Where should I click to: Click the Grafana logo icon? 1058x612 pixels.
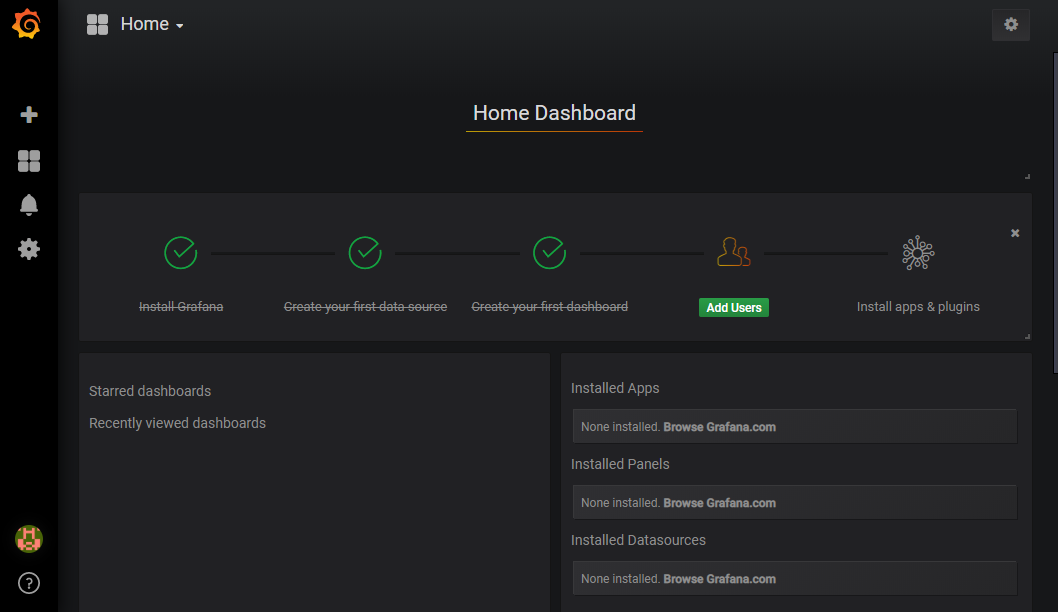27,24
